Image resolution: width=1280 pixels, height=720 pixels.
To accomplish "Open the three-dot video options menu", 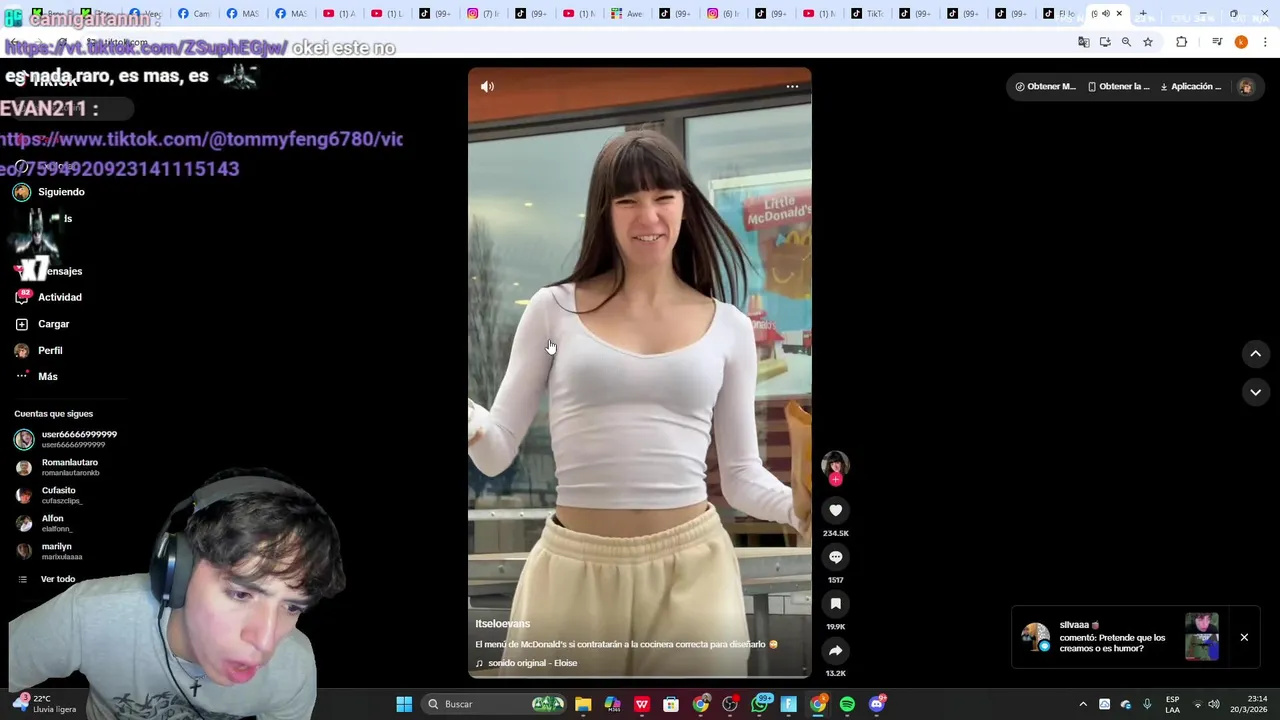I will [x=792, y=87].
